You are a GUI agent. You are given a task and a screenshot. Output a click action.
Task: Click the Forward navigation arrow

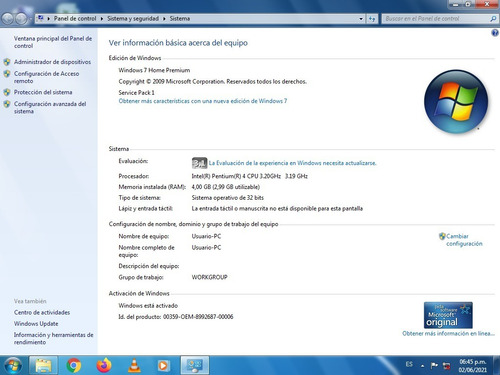click(x=21, y=19)
